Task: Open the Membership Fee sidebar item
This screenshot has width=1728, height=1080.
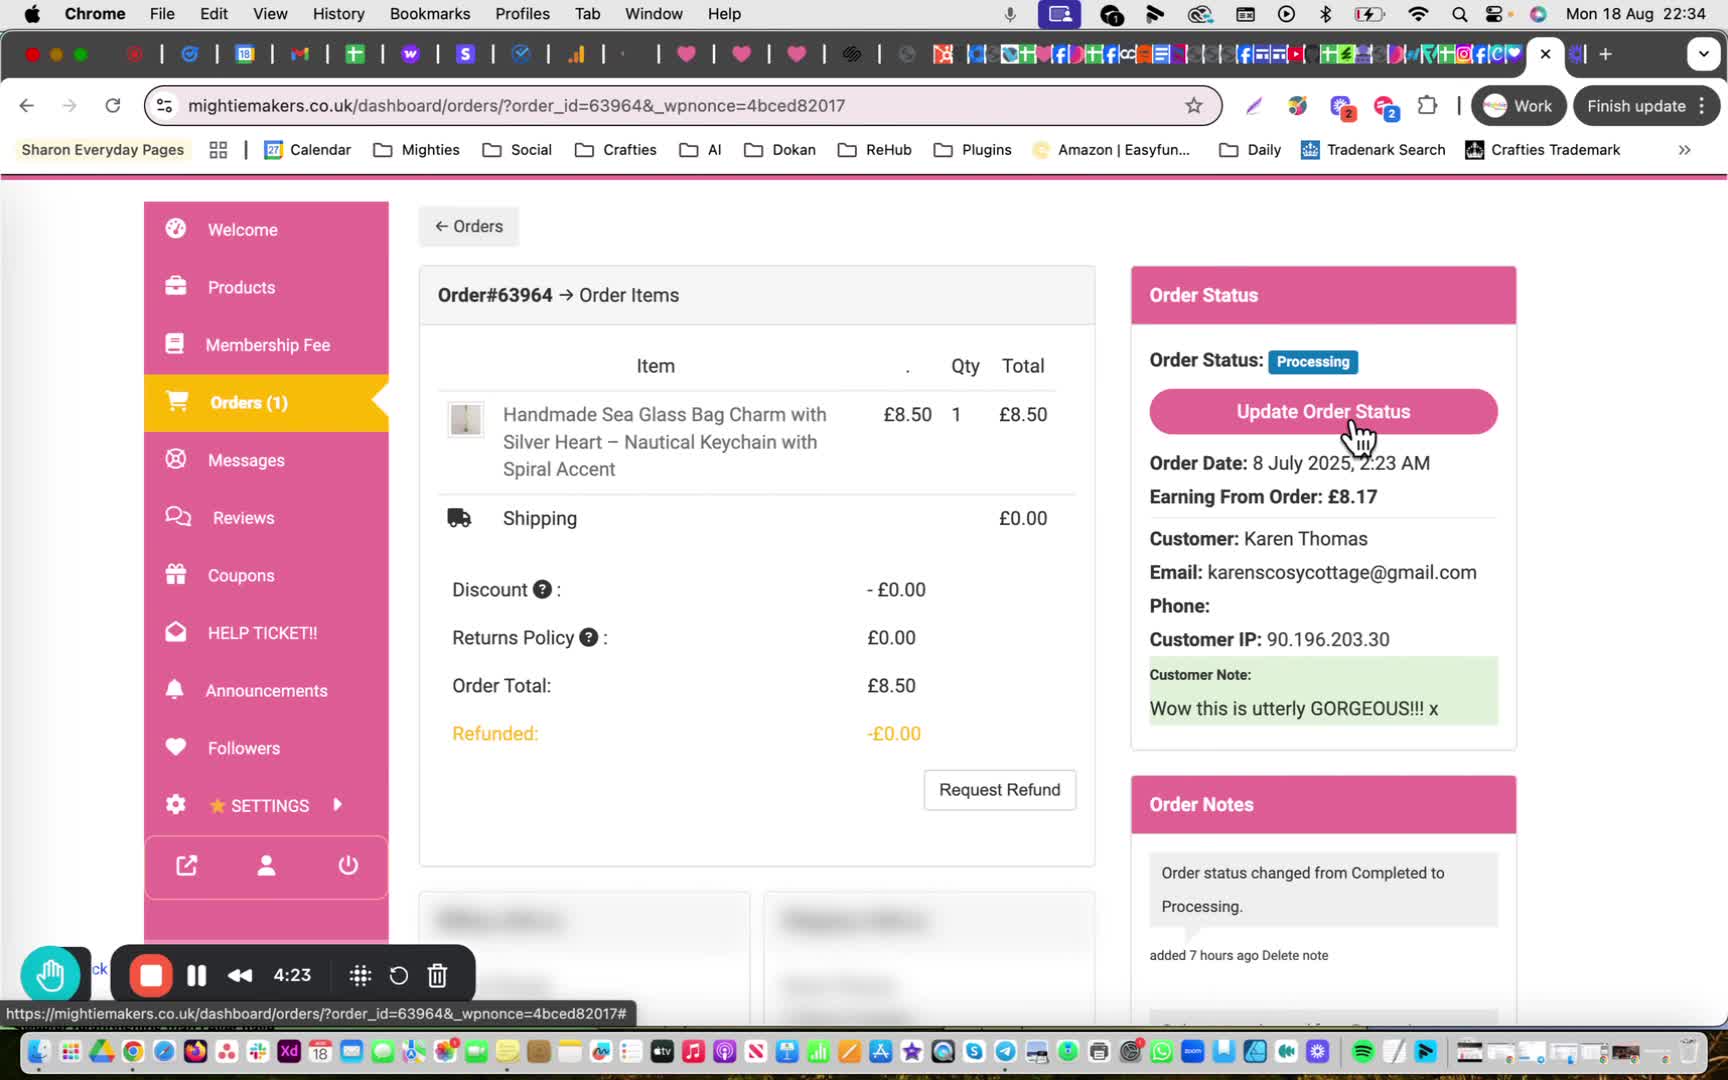Action: pyautogui.click(x=267, y=345)
